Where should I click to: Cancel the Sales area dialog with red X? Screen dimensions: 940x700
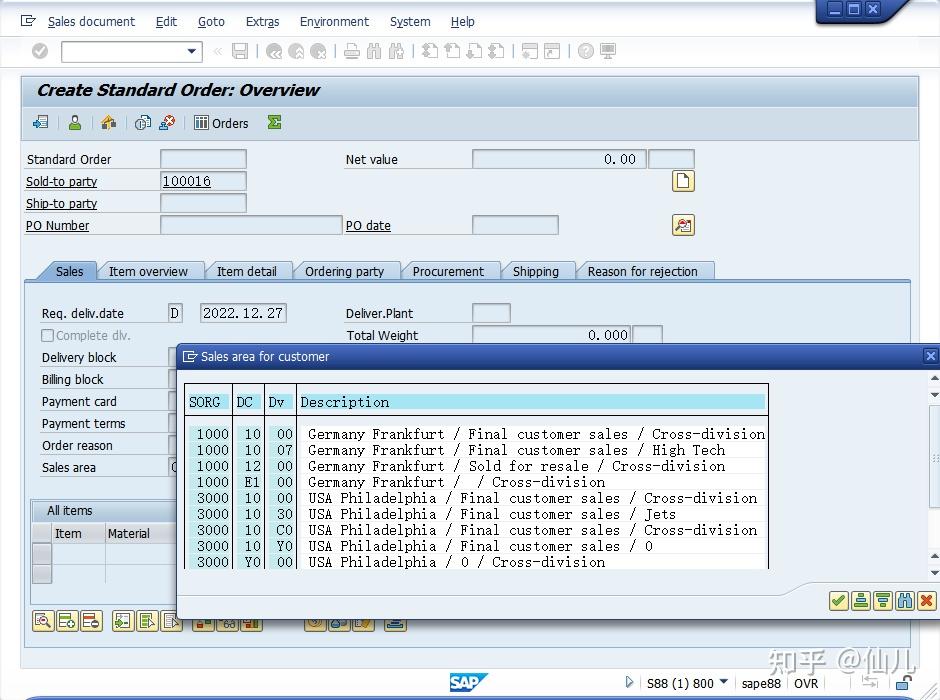pyautogui.click(x=928, y=601)
